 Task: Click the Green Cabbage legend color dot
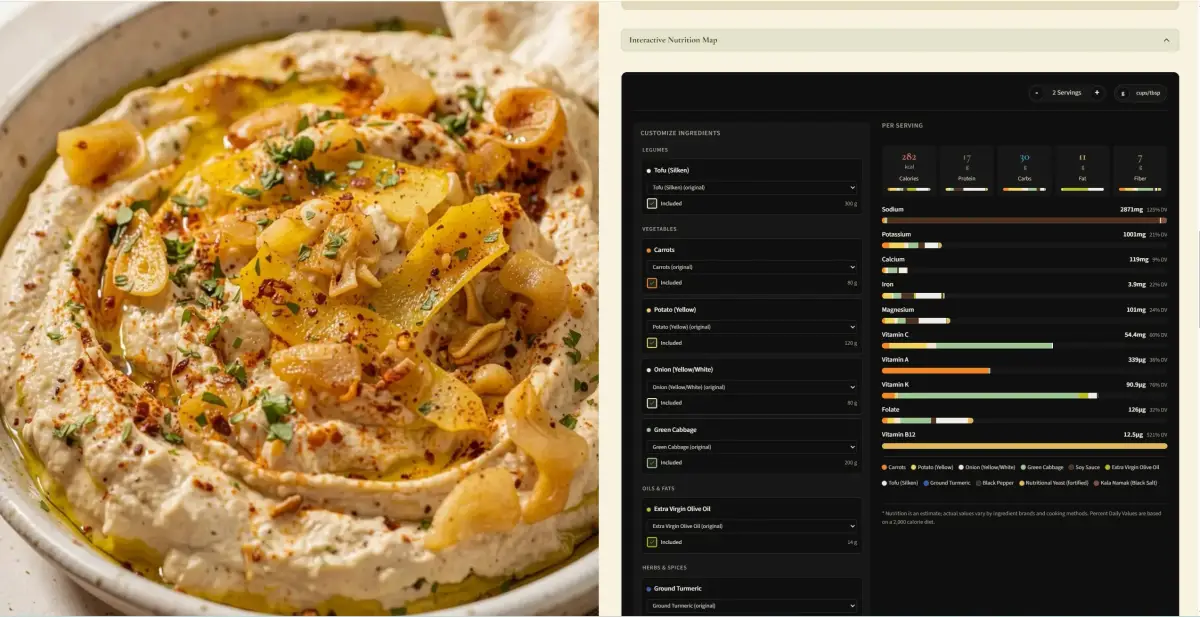tap(1023, 467)
